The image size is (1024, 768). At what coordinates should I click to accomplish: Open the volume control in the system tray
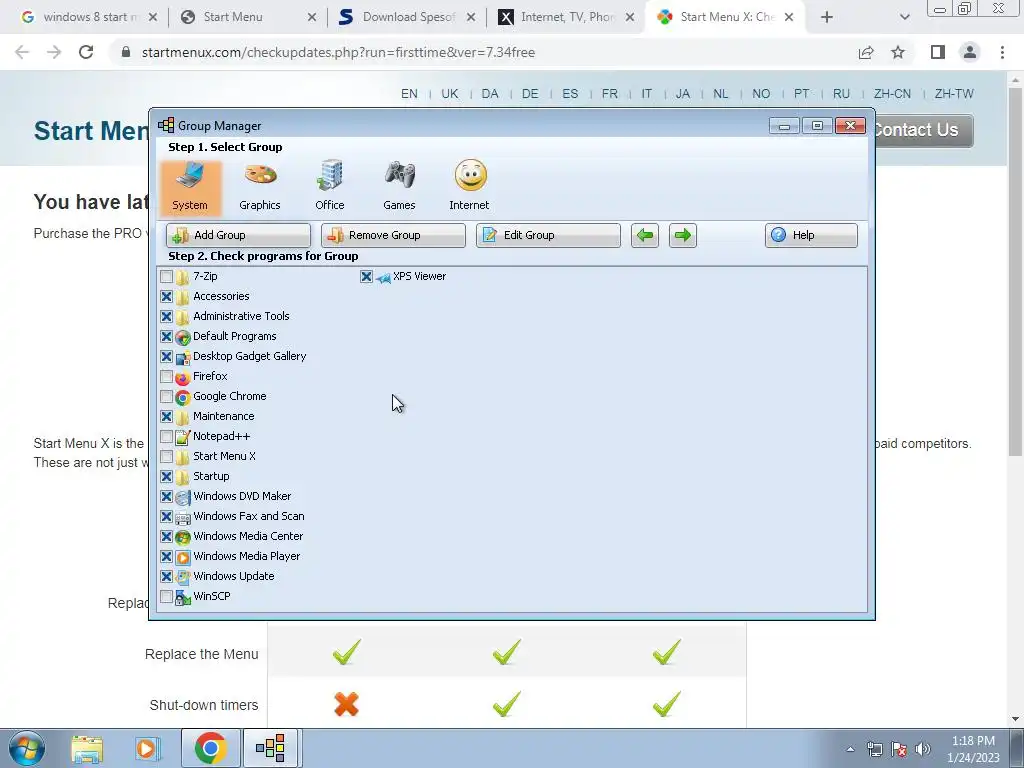[x=923, y=749]
